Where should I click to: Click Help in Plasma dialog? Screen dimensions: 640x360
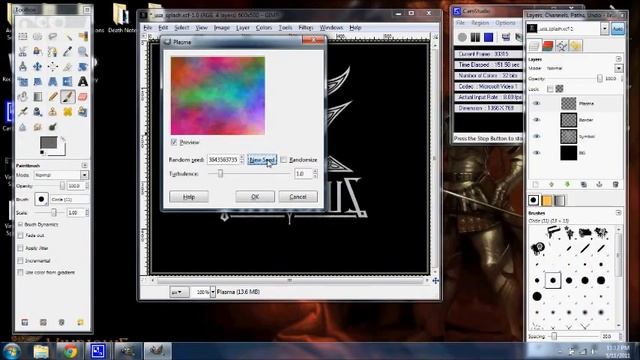189,197
